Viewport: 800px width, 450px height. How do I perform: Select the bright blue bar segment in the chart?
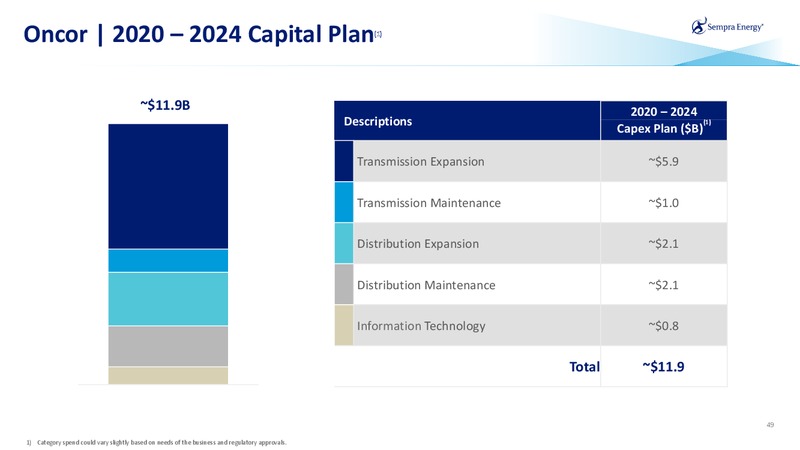coord(168,261)
